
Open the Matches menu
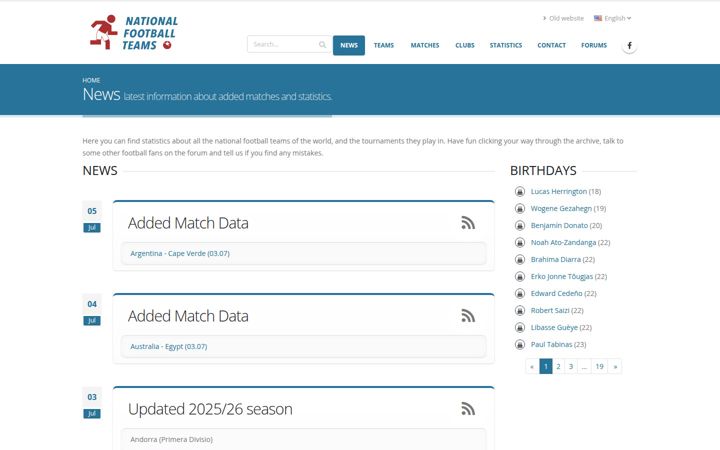click(x=425, y=45)
